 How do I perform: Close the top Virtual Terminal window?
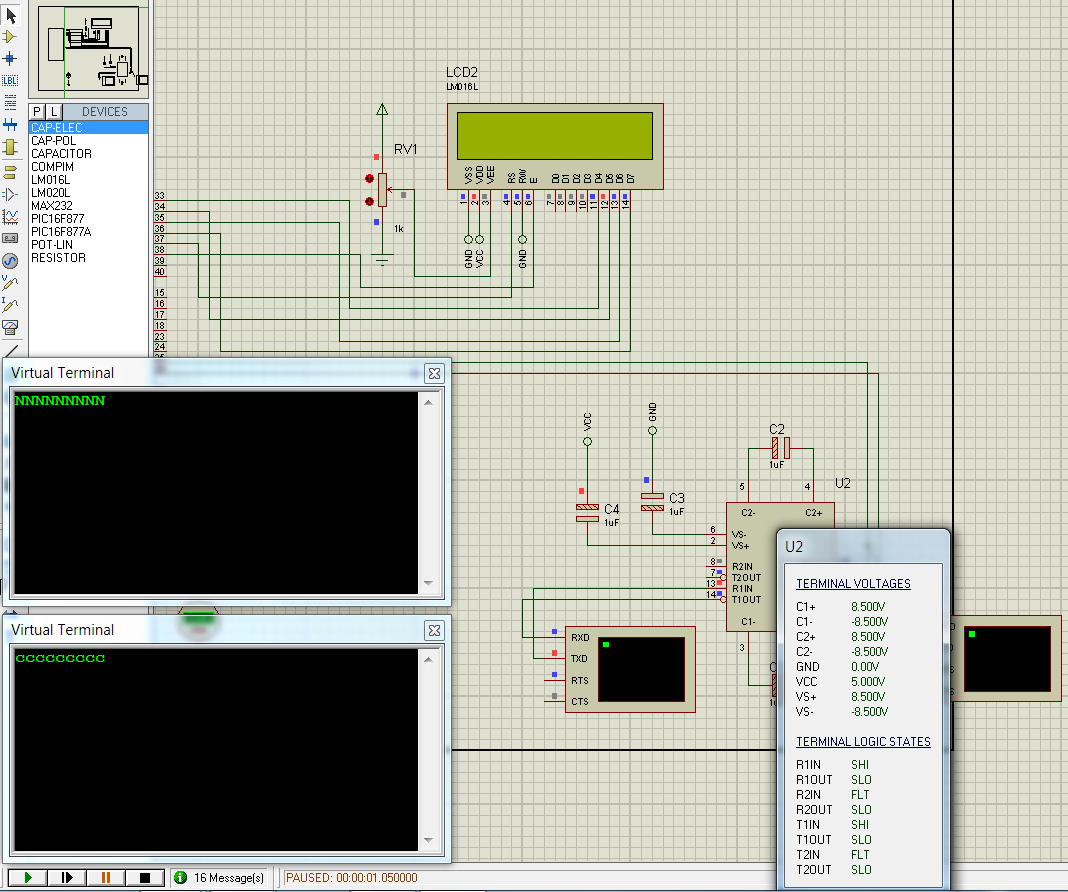434,373
